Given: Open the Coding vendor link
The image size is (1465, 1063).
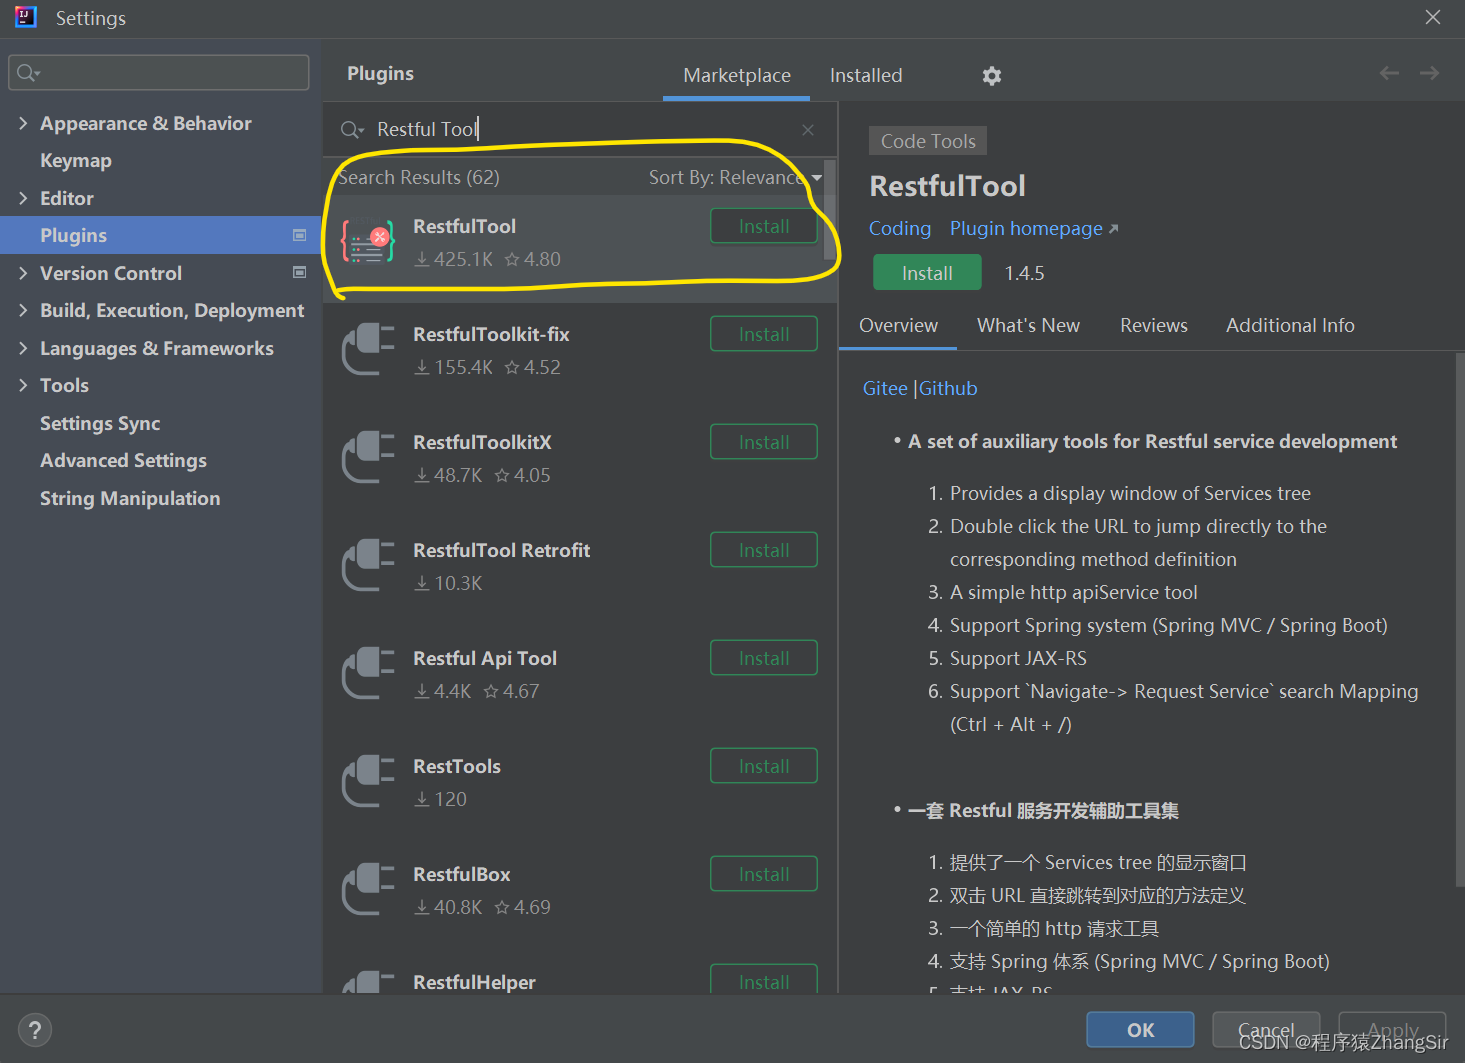Looking at the screenshot, I should (x=899, y=229).
